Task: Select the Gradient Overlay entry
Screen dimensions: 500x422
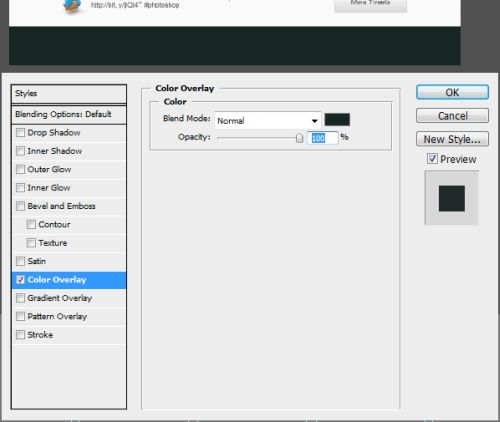Action: [69, 298]
